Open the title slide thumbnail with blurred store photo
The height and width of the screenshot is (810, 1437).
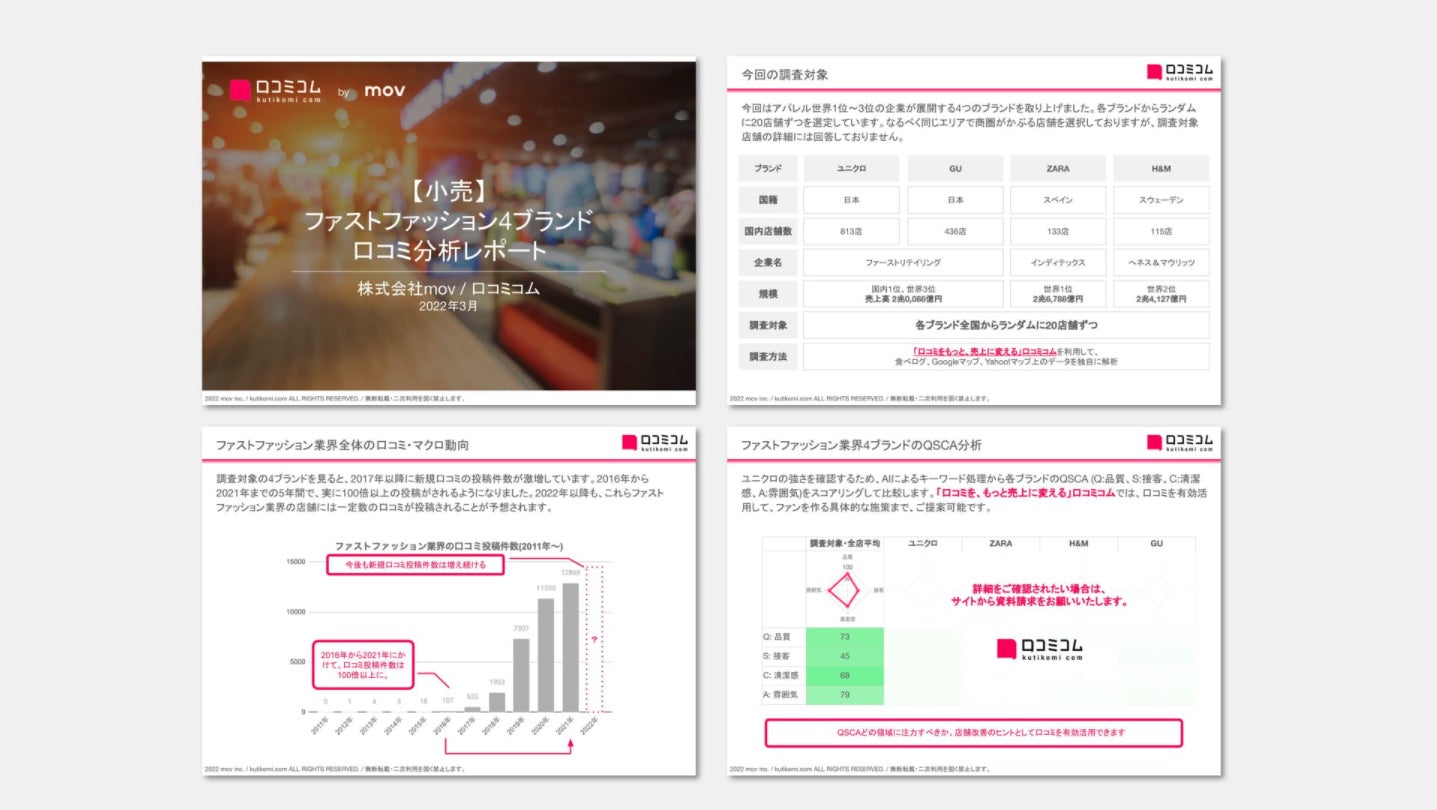[x=449, y=233]
